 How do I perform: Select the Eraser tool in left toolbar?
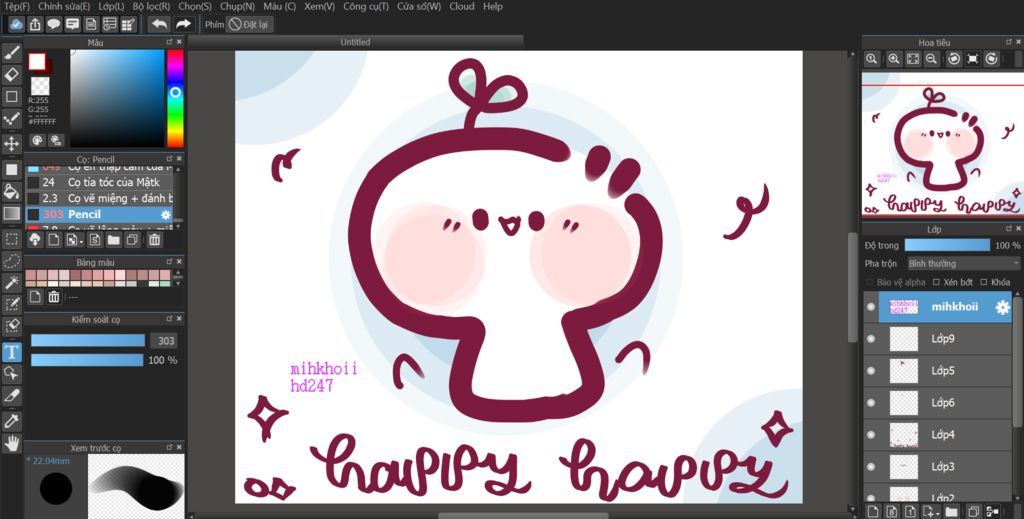pyautogui.click(x=11, y=74)
